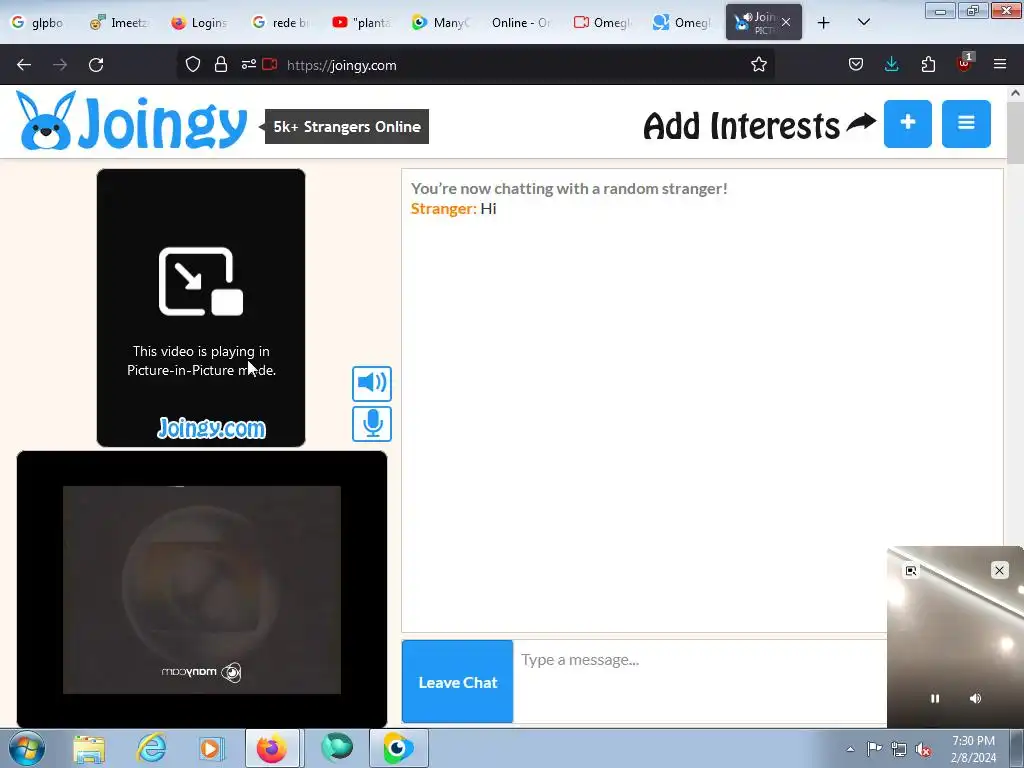Switch to the glpbo Google tab
This screenshot has height=768, width=1024.
coord(39,23)
